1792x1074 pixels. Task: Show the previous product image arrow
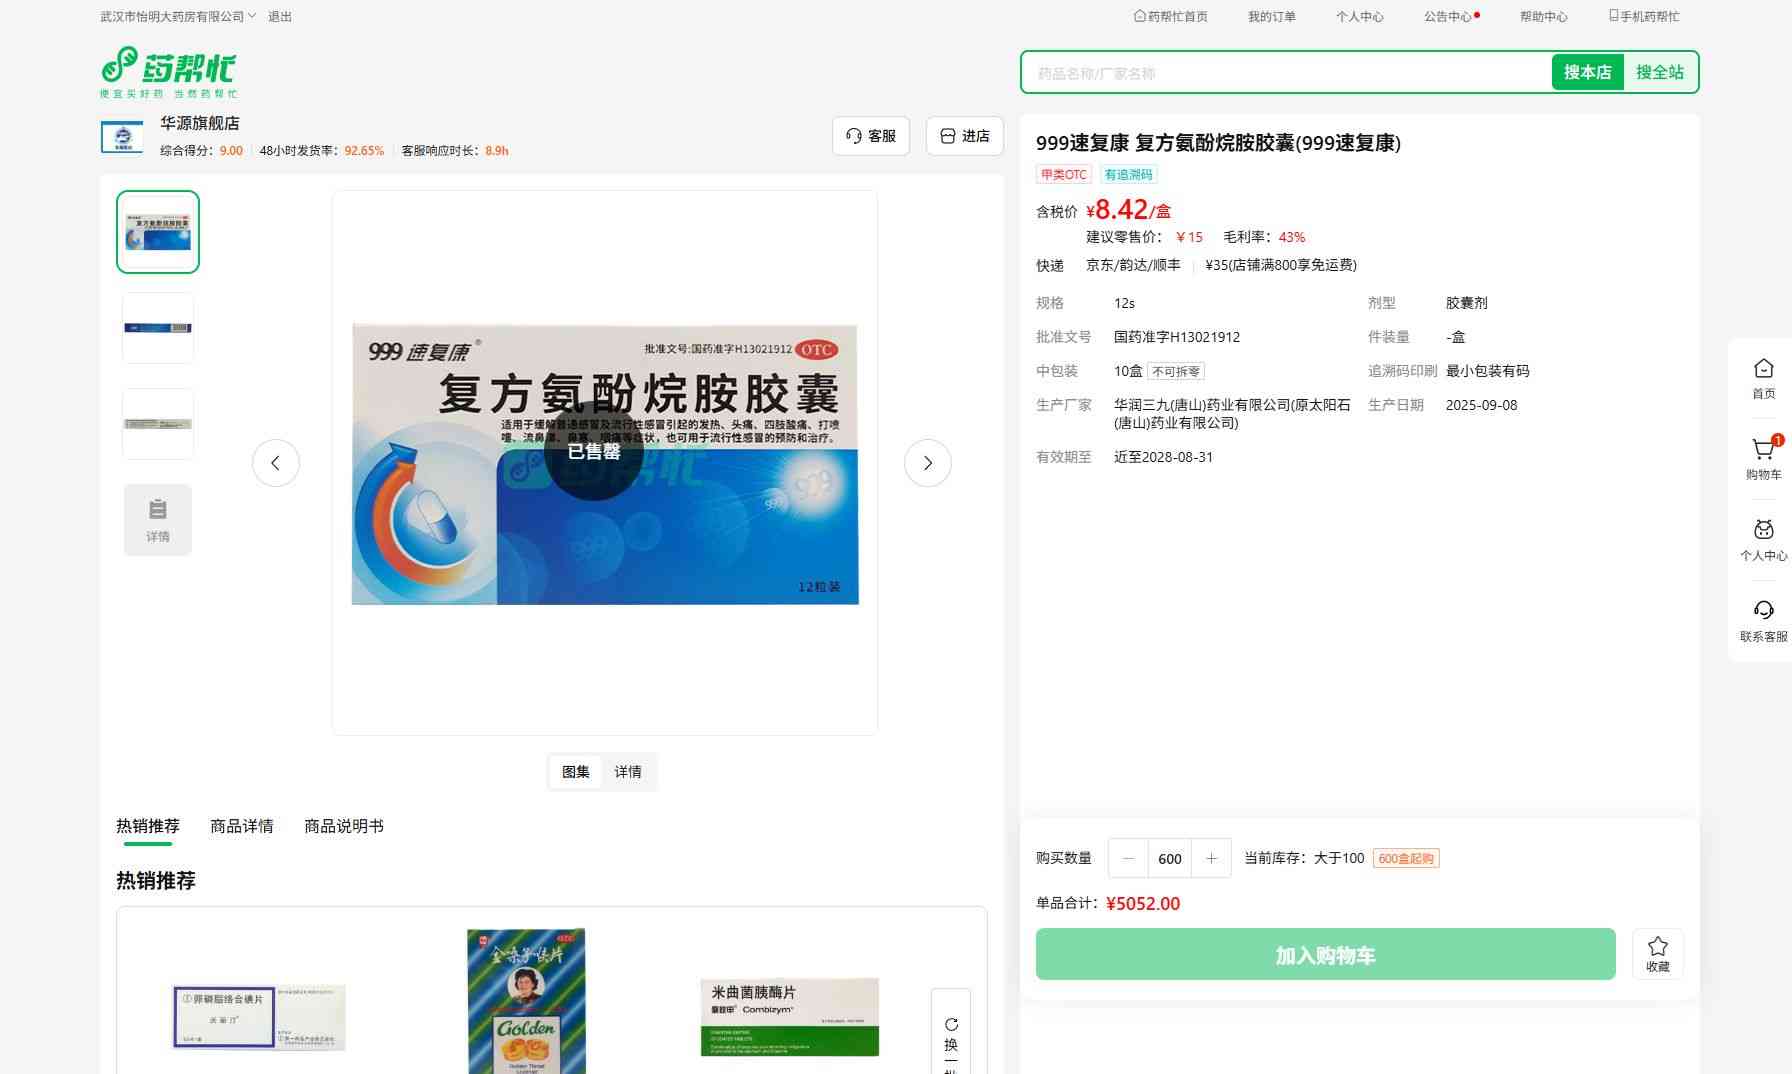276,463
